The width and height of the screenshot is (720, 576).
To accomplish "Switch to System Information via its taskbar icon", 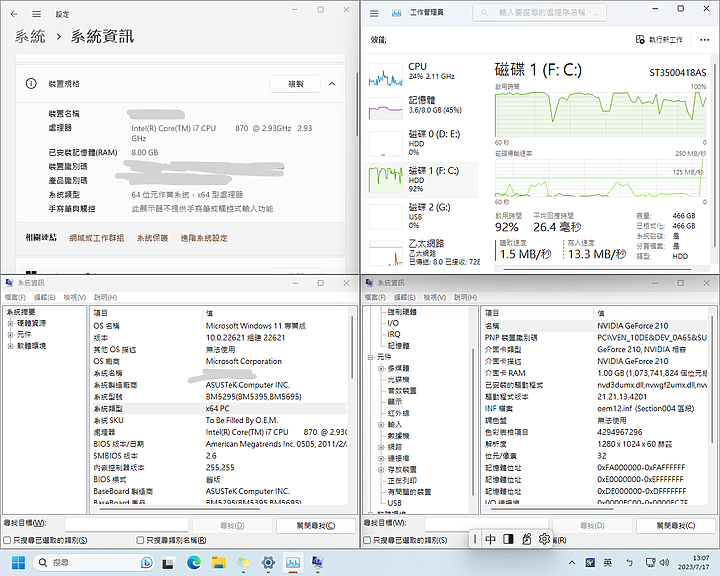I will click(x=317, y=562).
